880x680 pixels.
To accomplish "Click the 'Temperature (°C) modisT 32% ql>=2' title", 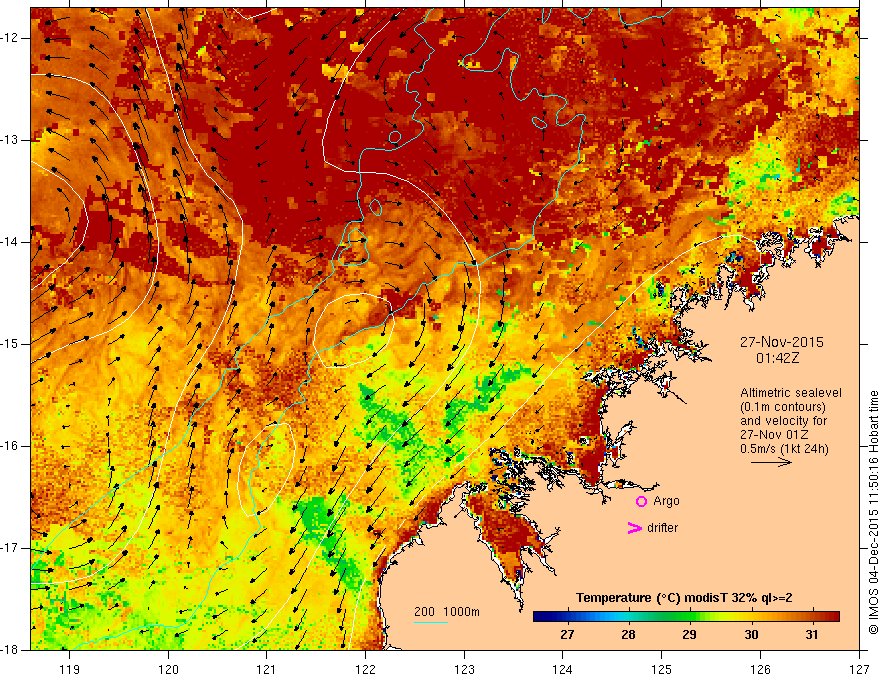I will (x=684, y=598).
